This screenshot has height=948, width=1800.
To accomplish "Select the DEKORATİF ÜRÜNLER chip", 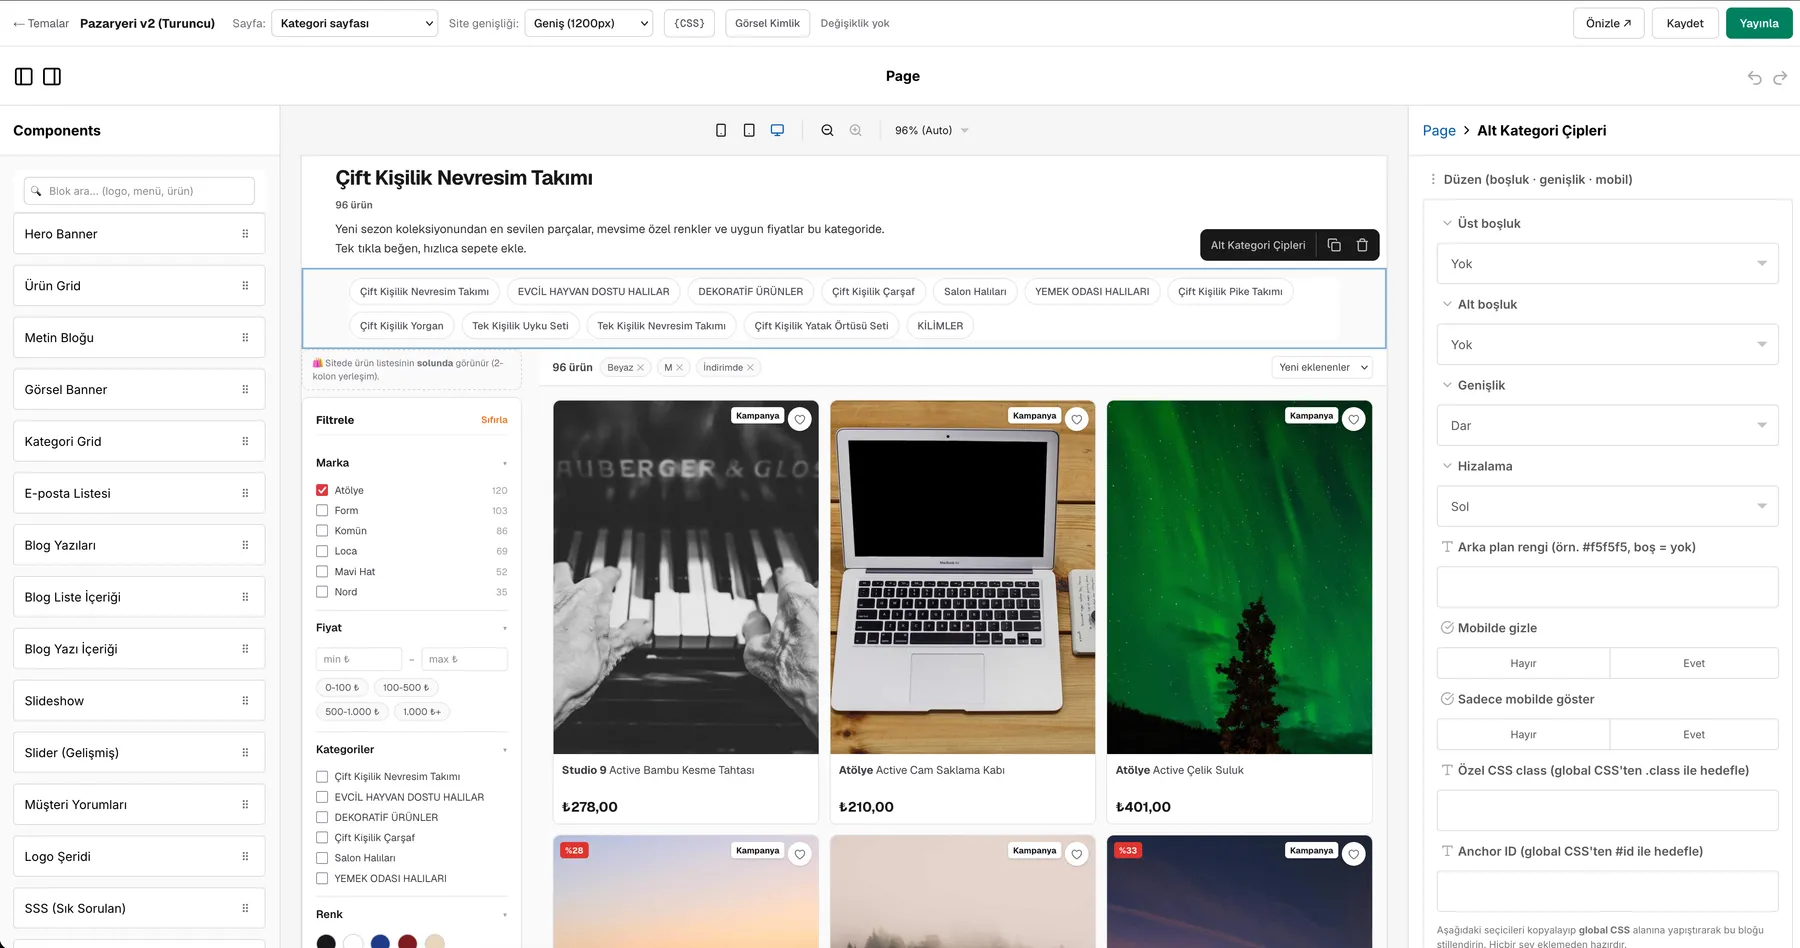I will (751, 292).
